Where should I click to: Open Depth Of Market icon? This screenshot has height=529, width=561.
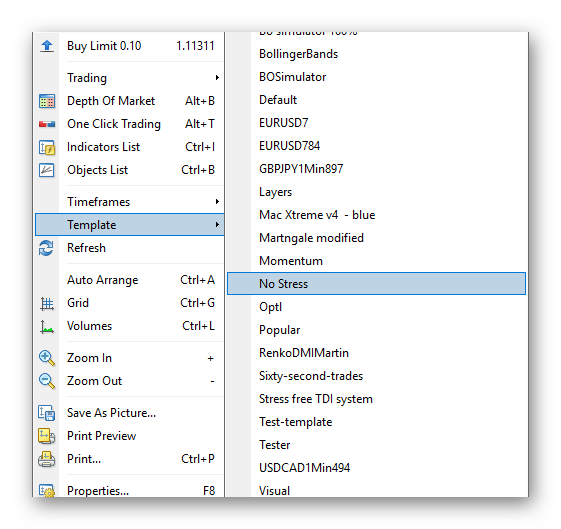(47, 101)
